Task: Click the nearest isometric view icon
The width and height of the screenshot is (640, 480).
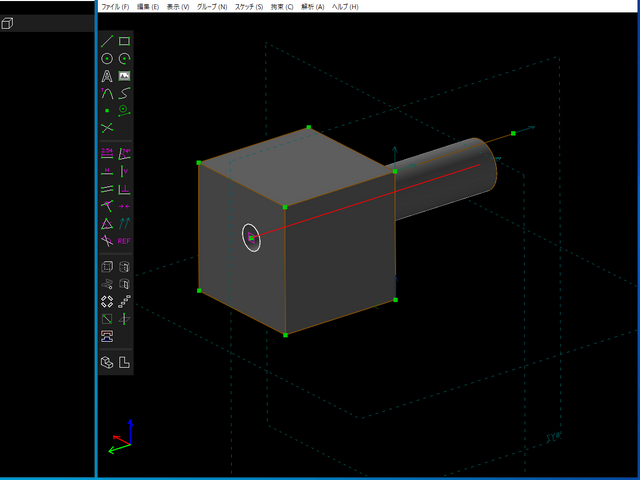Action: (107, 362)
